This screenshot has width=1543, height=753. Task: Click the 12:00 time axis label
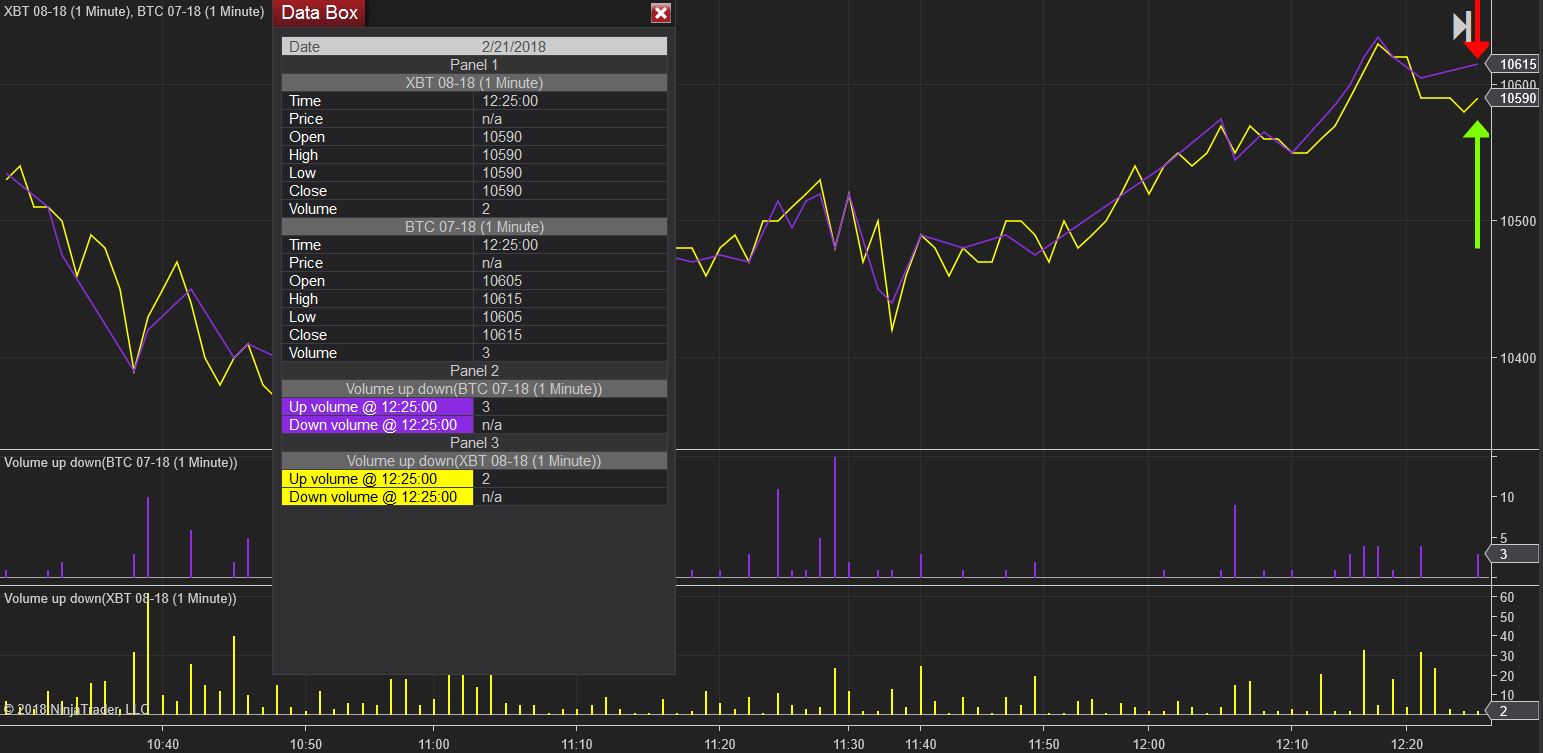click(1149, 744)
